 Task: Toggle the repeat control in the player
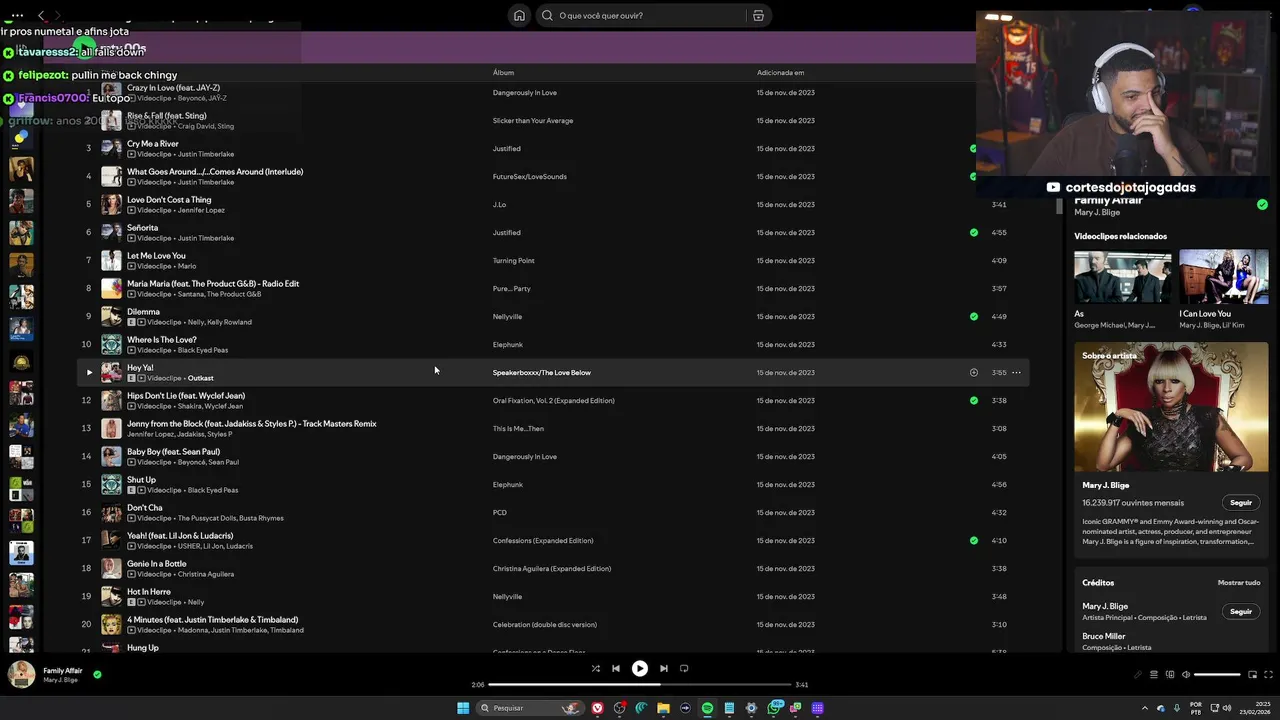(684, 668)
